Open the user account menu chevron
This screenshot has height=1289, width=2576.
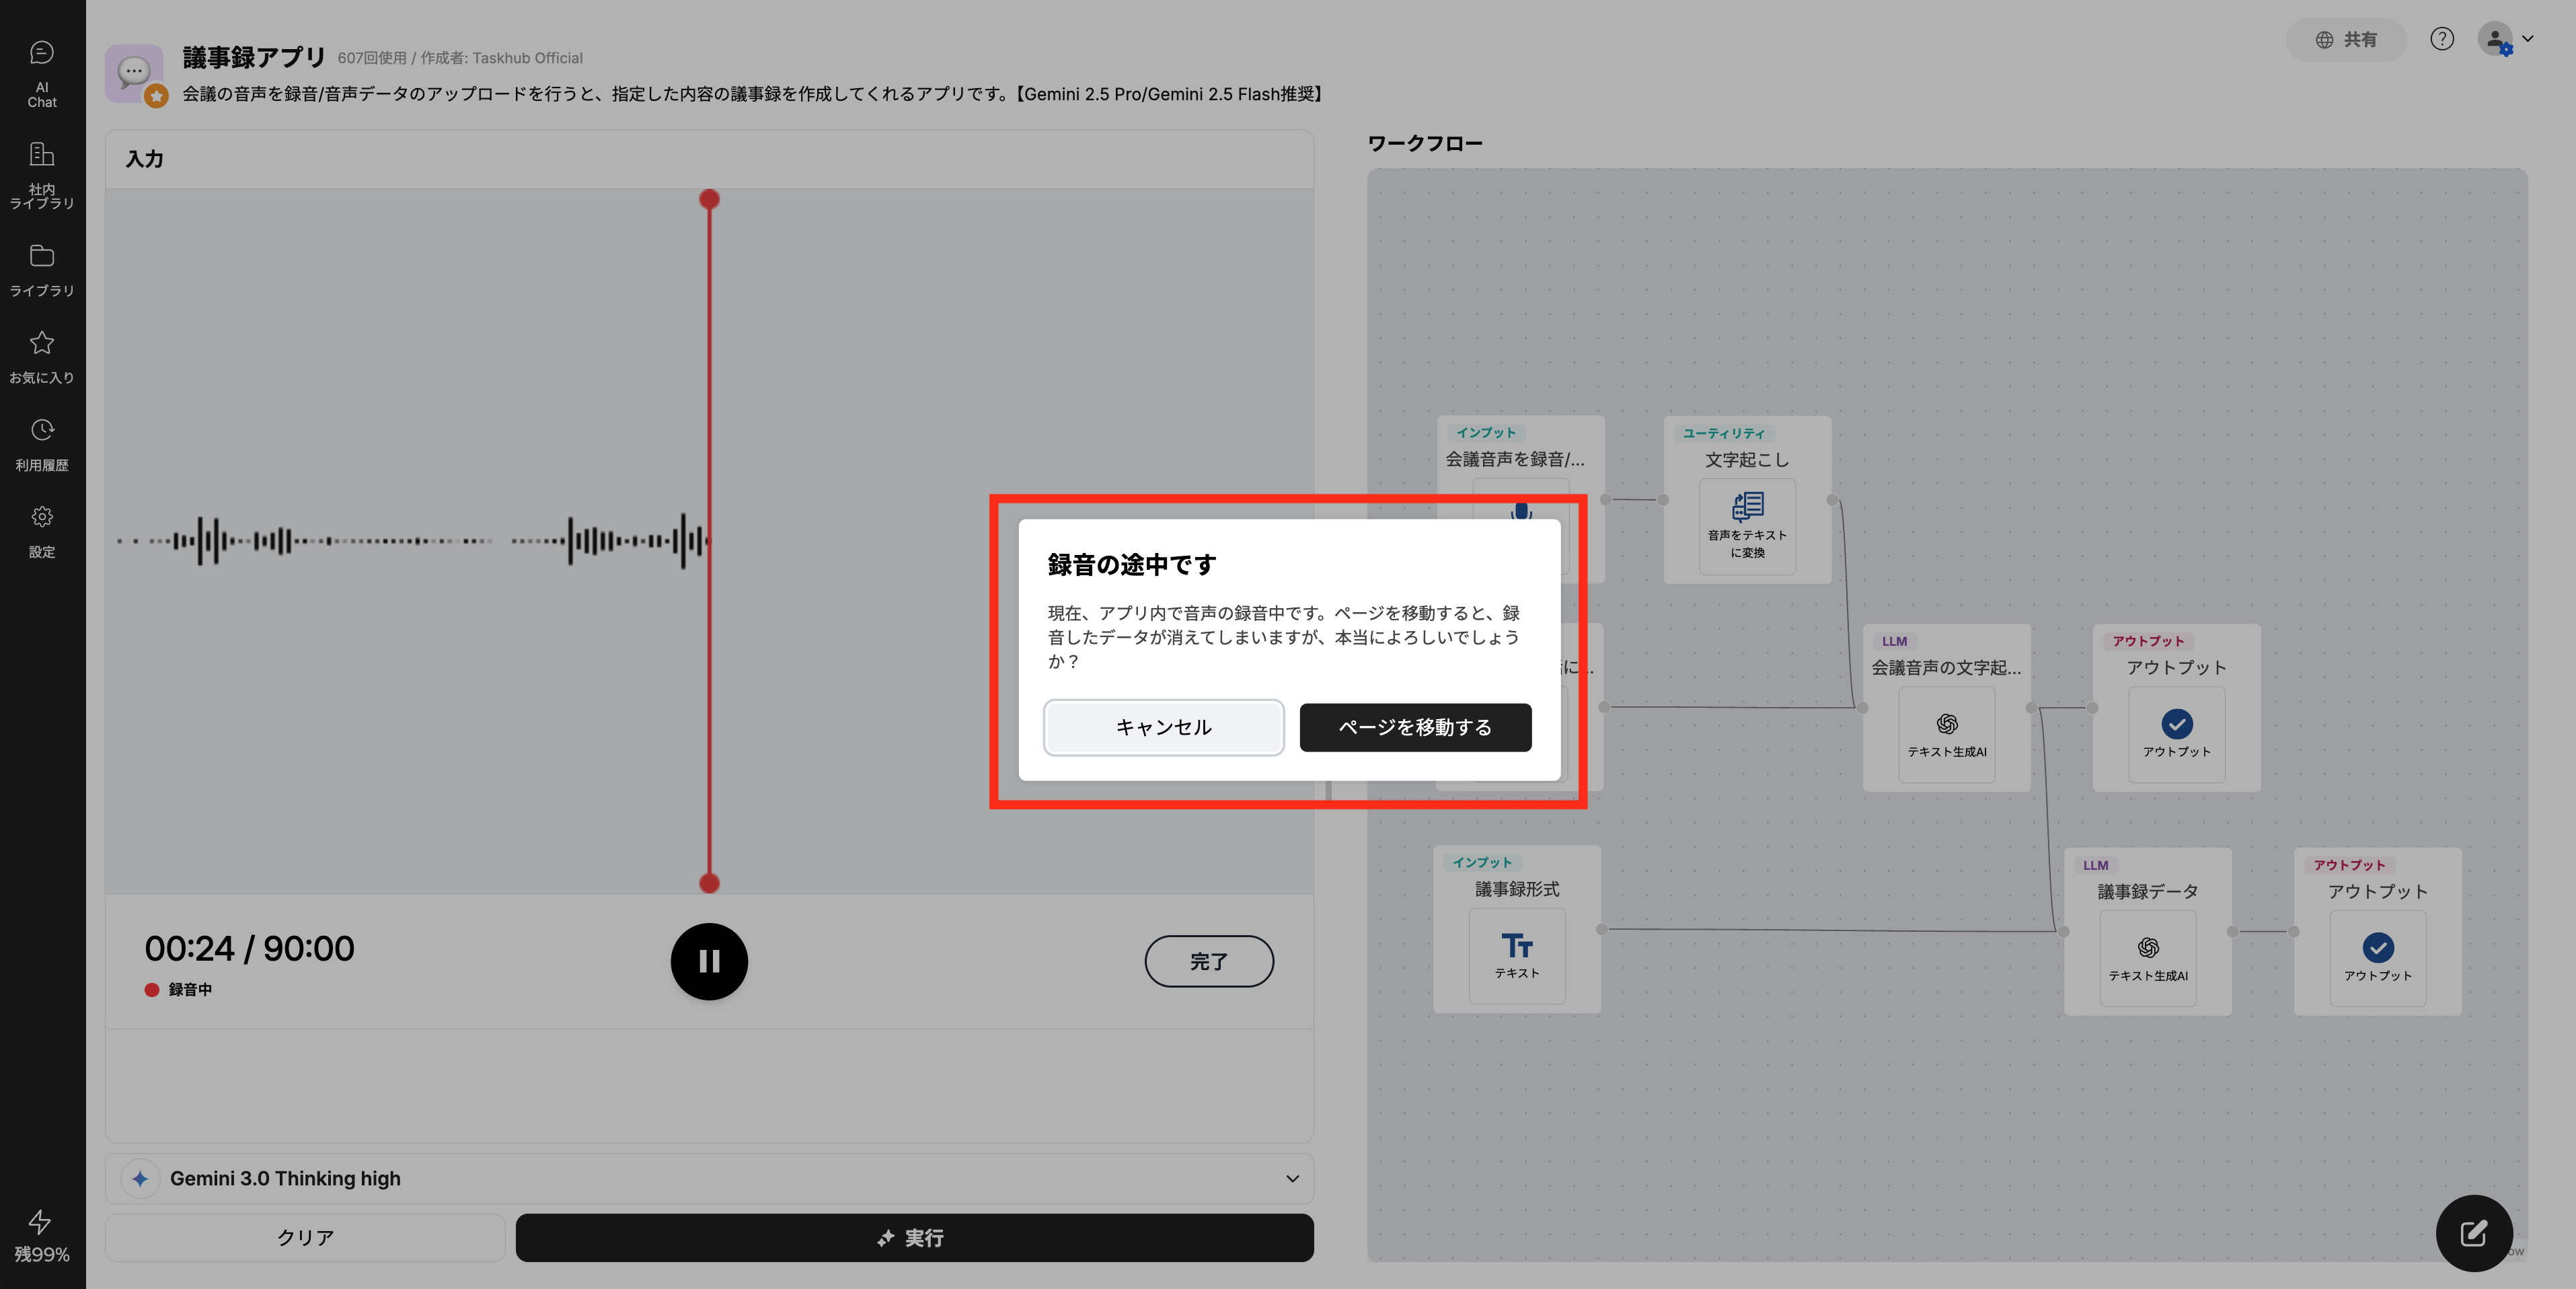click(x=2528, y=39)
